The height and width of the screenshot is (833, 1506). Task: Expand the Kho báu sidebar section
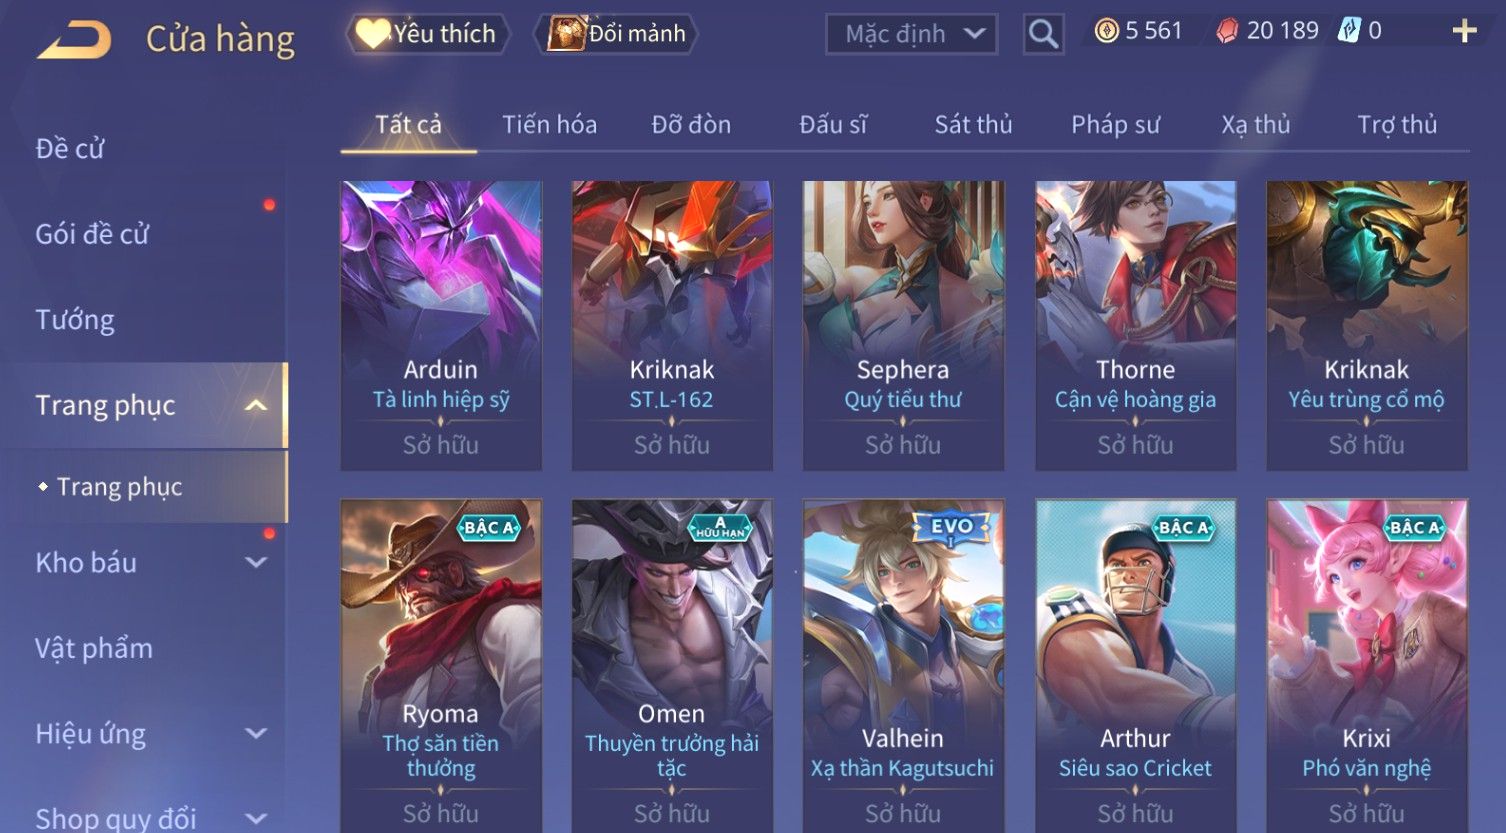tap(256, 563)
